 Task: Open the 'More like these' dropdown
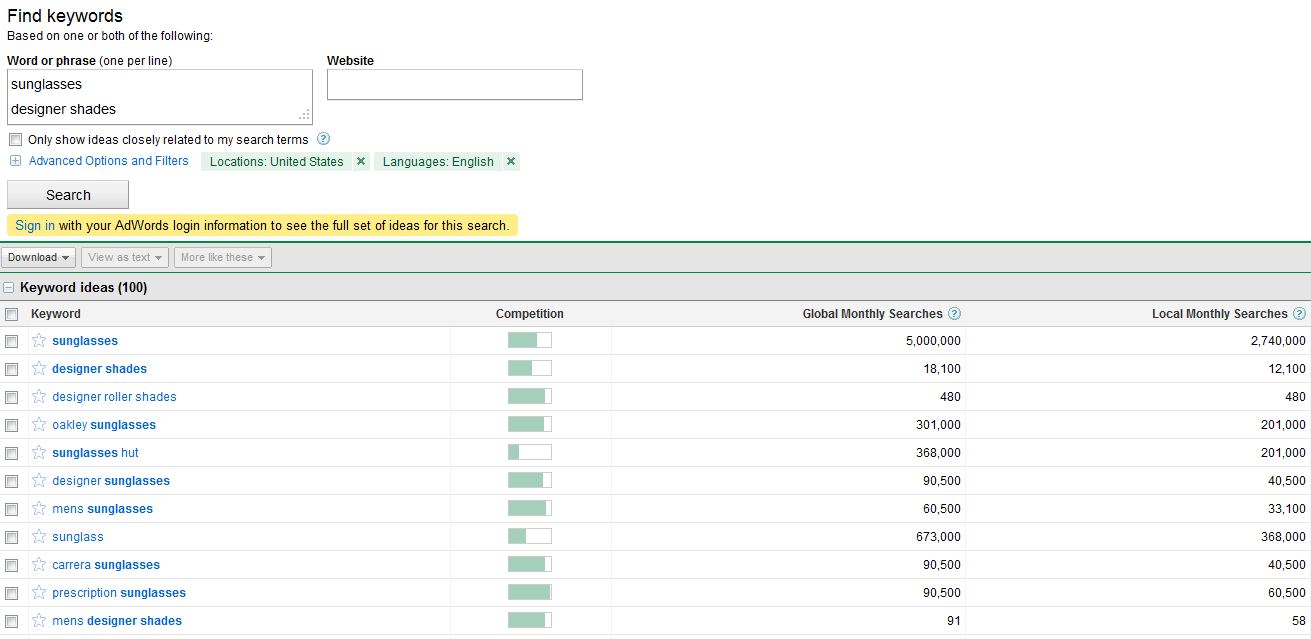[x=223, y=257]
